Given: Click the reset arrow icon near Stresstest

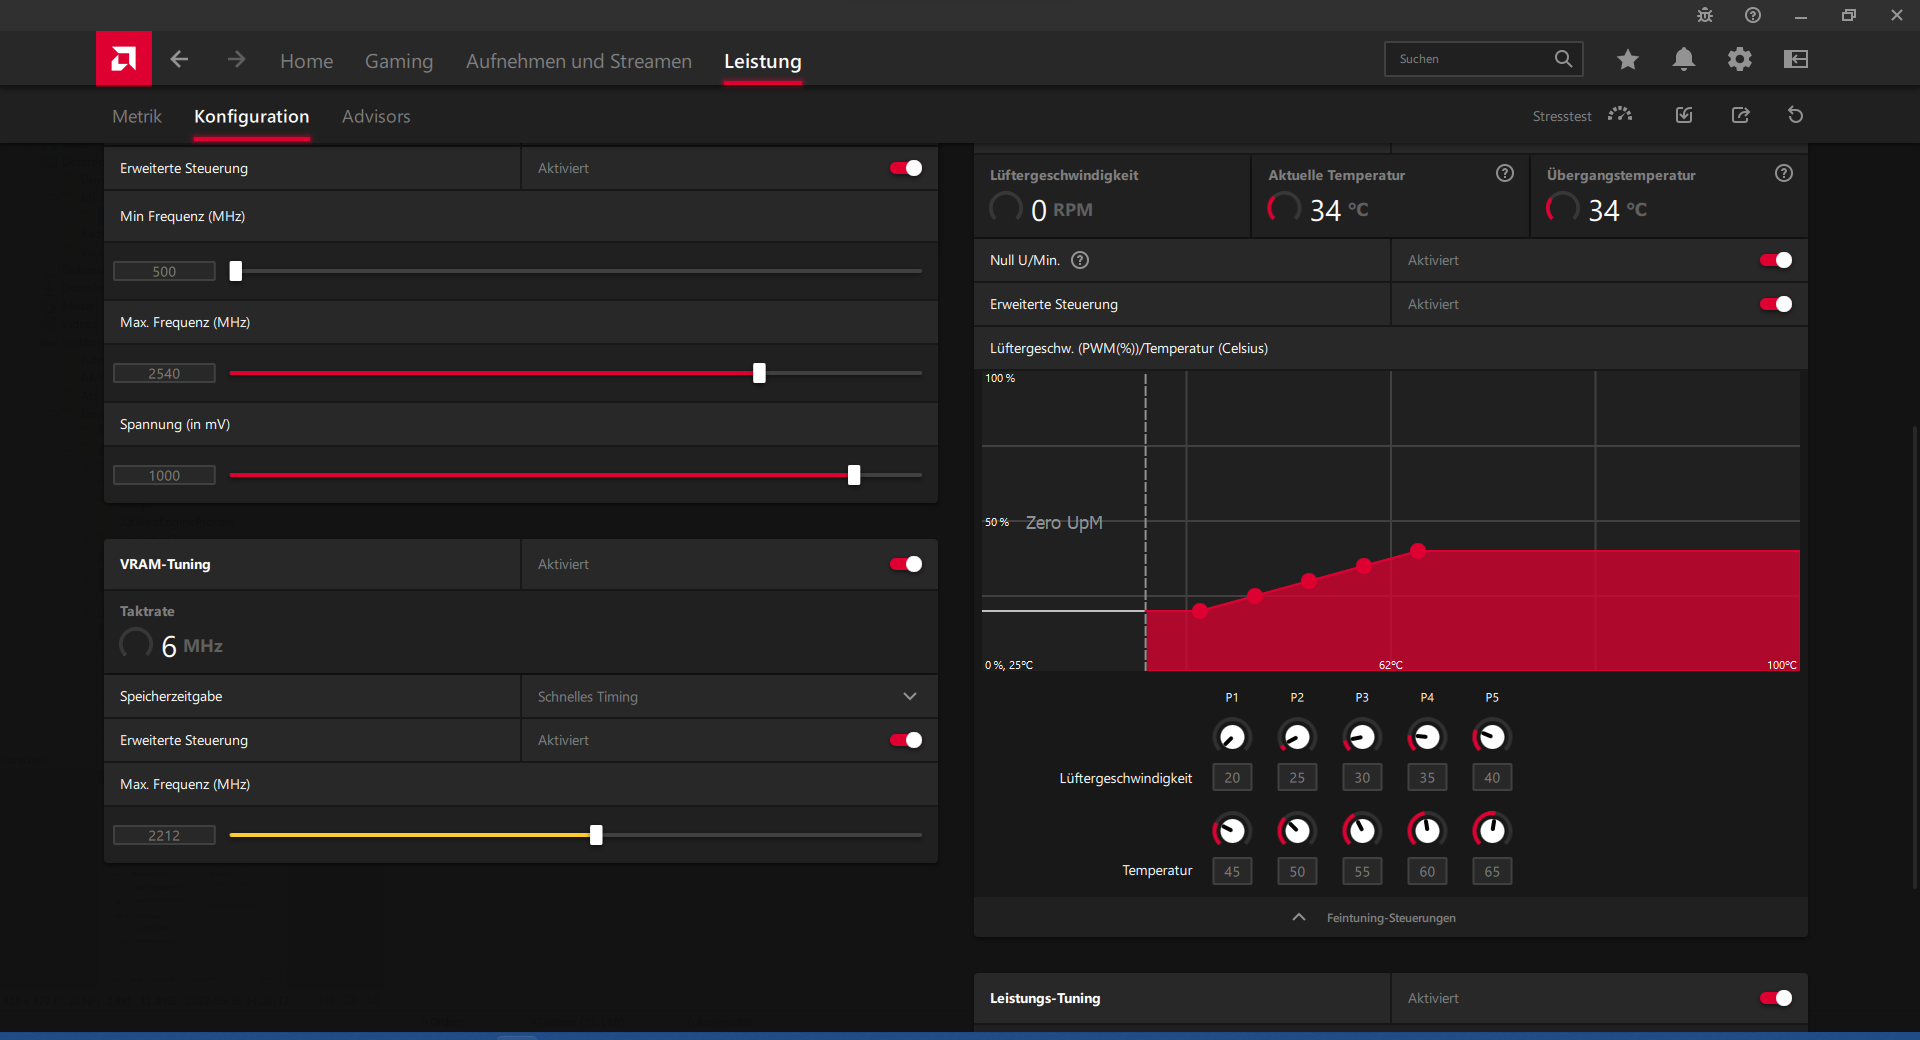Looking at the screenshot, I should (x=1796, y=115).
